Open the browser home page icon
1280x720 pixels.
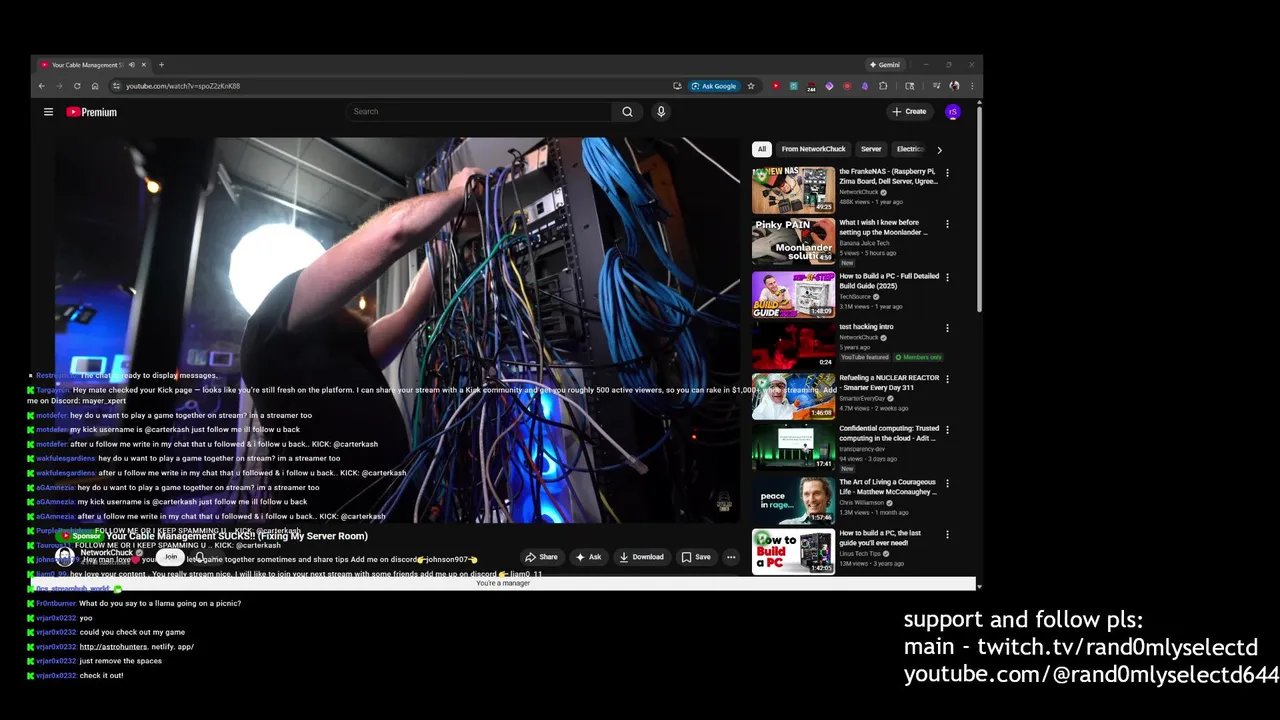(x=95, y=86)
